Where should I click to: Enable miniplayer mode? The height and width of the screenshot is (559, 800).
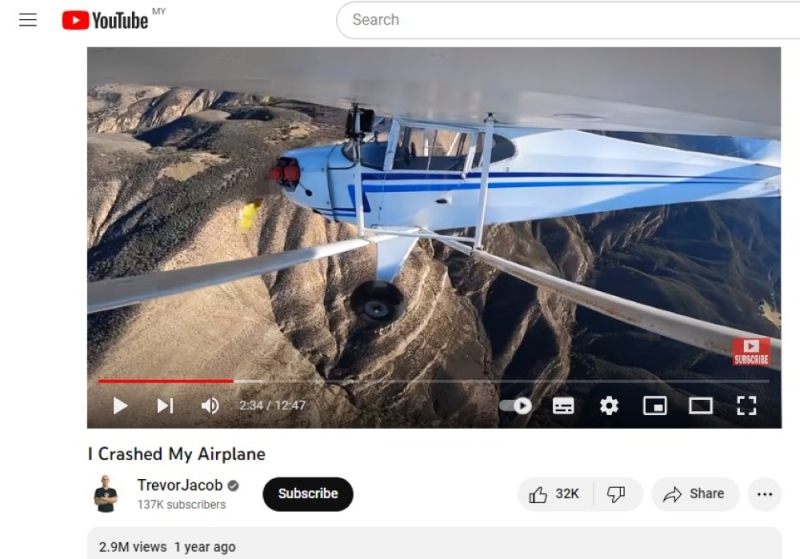click(x=655, y=406)
